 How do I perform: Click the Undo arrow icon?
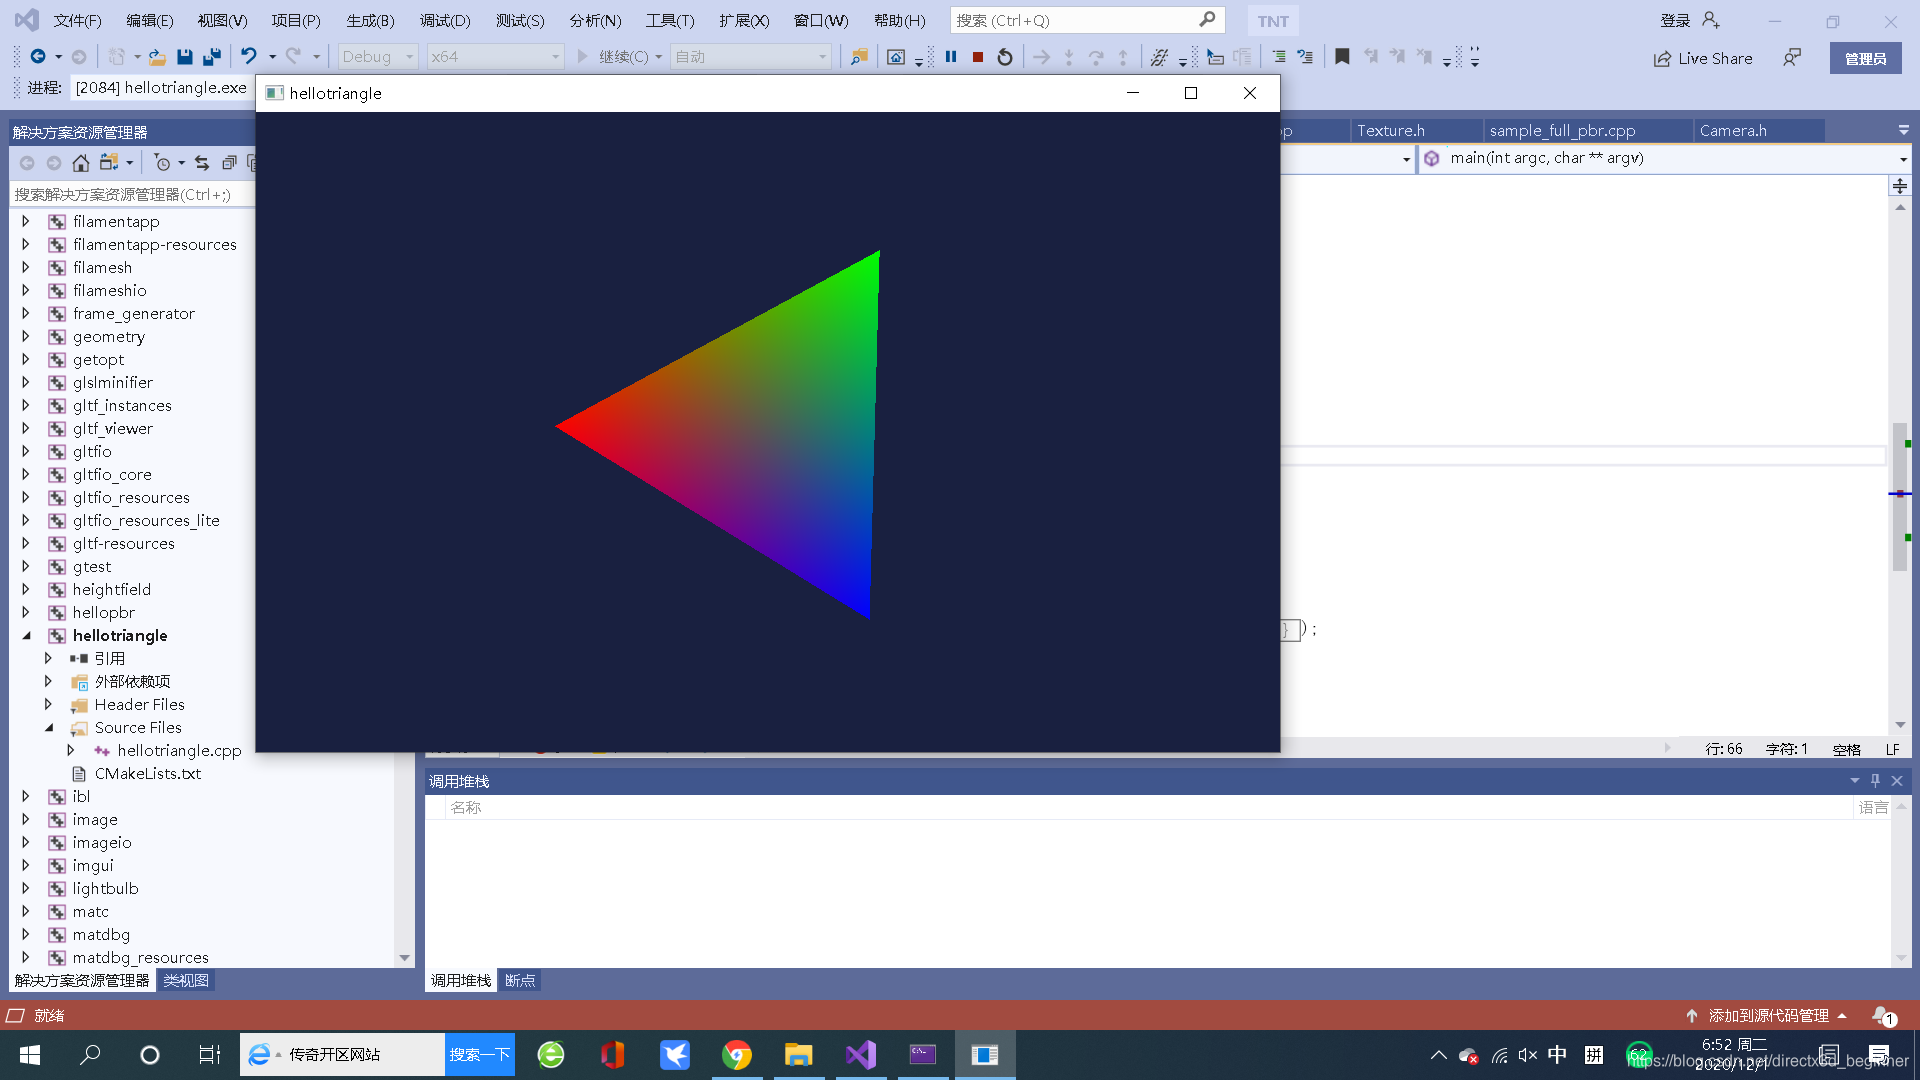pyautogui.click(x=249, y=57)
